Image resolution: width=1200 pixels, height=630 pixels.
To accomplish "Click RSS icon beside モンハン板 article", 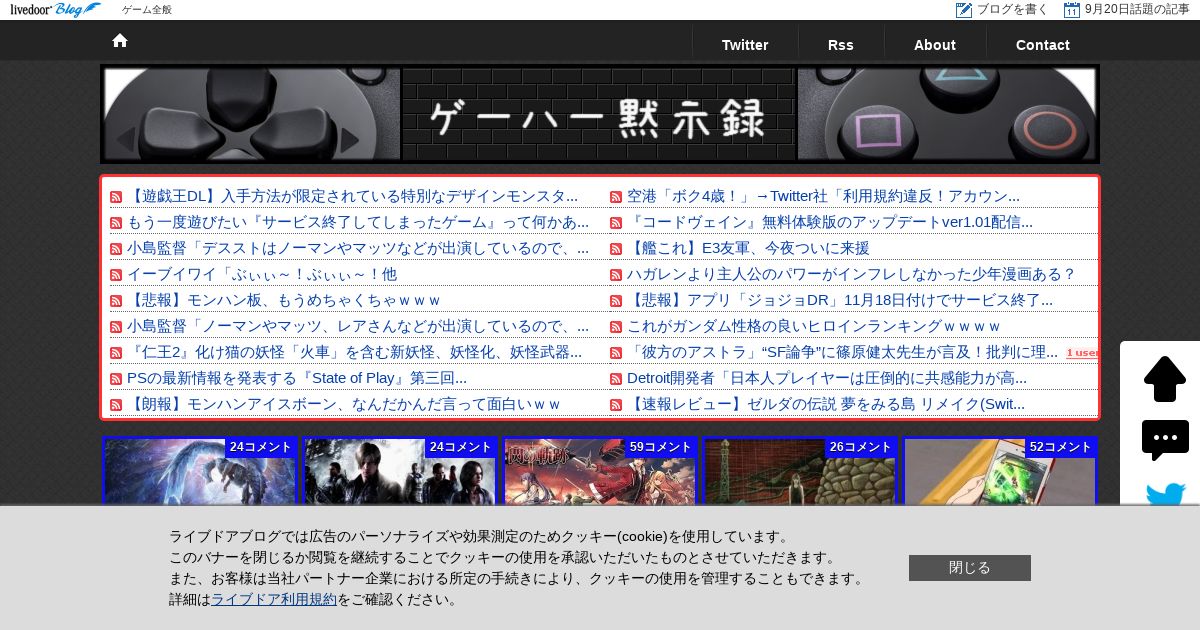I will pyautogui.click(x=116, y=301).
